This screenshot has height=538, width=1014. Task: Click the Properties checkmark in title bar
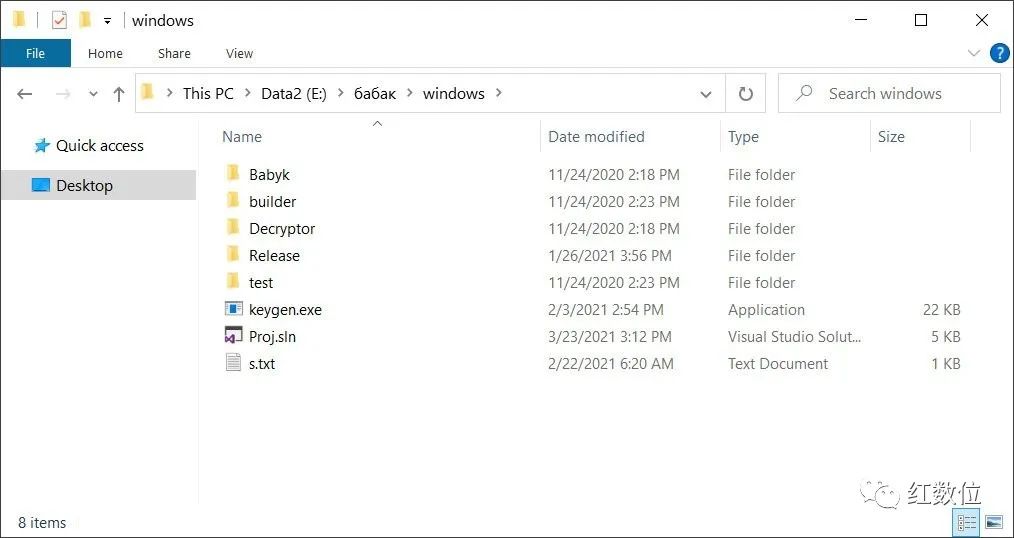tap(59, 21)
